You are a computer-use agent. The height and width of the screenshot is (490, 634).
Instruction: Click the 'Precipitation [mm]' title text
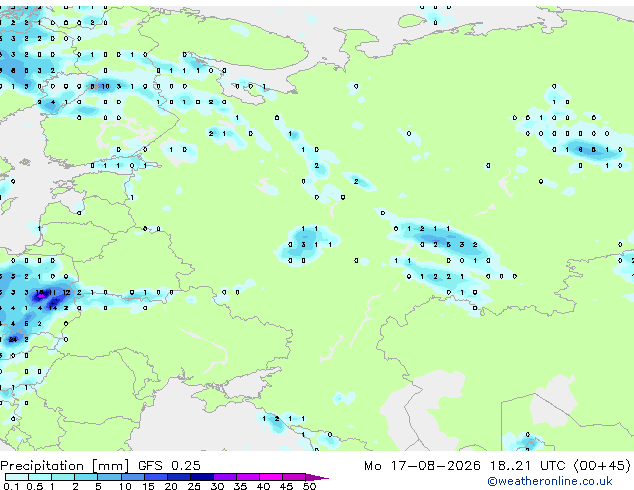65,466
